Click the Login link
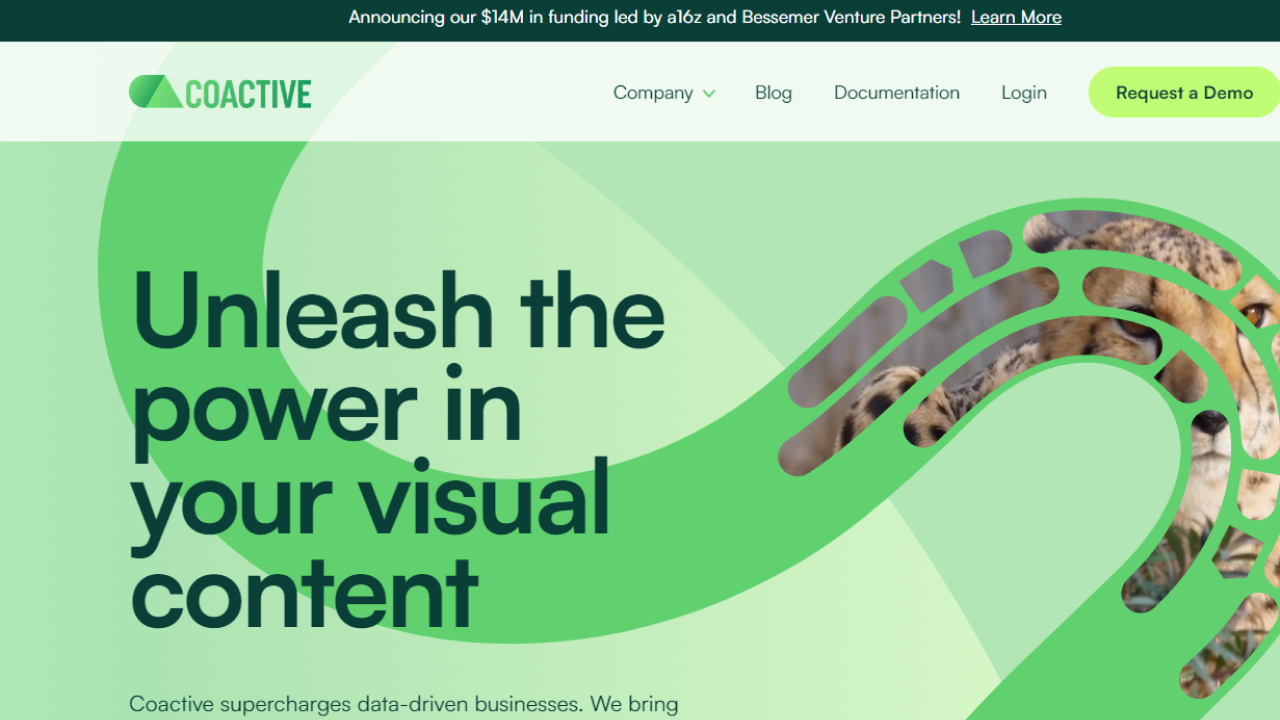1280x720 pixels. point(1023,93)
